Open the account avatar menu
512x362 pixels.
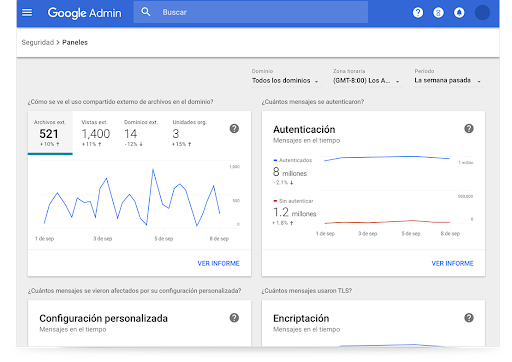[x=482, y=13]
